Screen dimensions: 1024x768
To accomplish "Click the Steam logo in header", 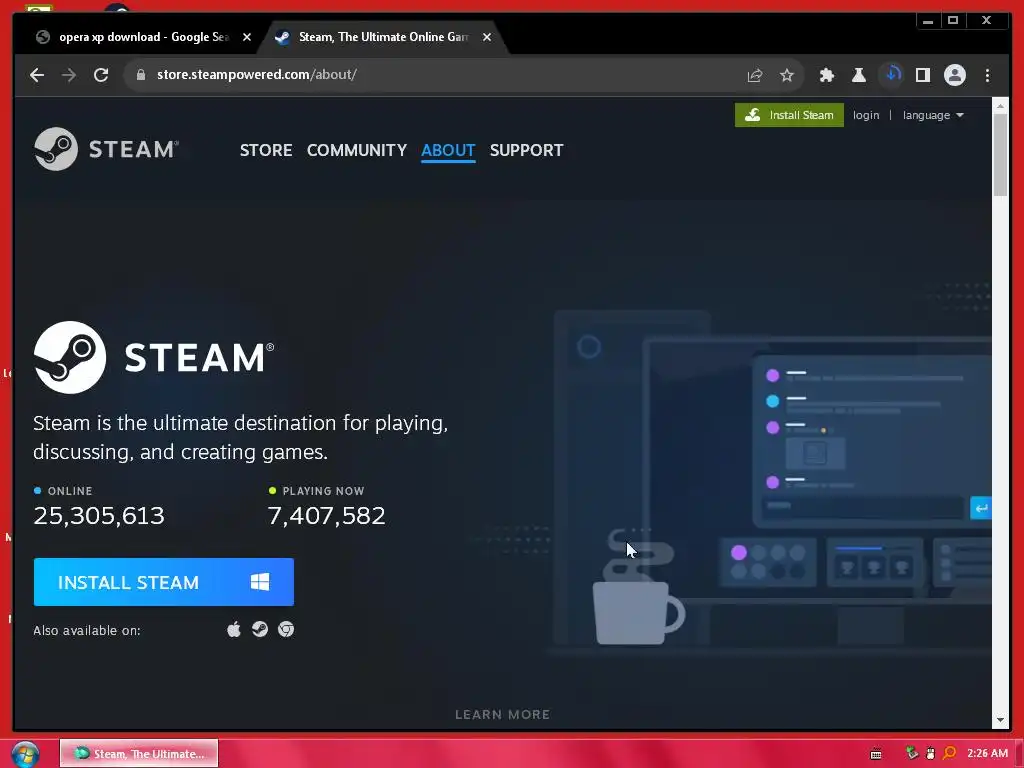I will point(106,149).
